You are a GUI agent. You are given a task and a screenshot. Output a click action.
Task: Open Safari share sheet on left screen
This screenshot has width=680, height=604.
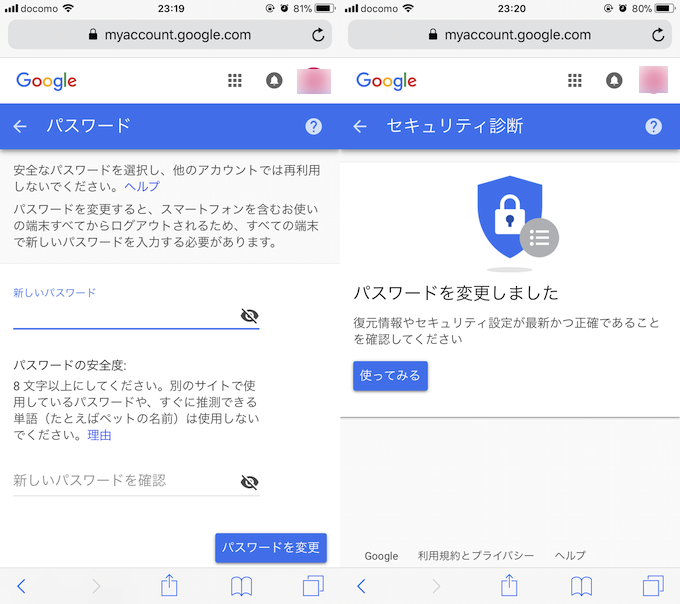click(169, 585)
